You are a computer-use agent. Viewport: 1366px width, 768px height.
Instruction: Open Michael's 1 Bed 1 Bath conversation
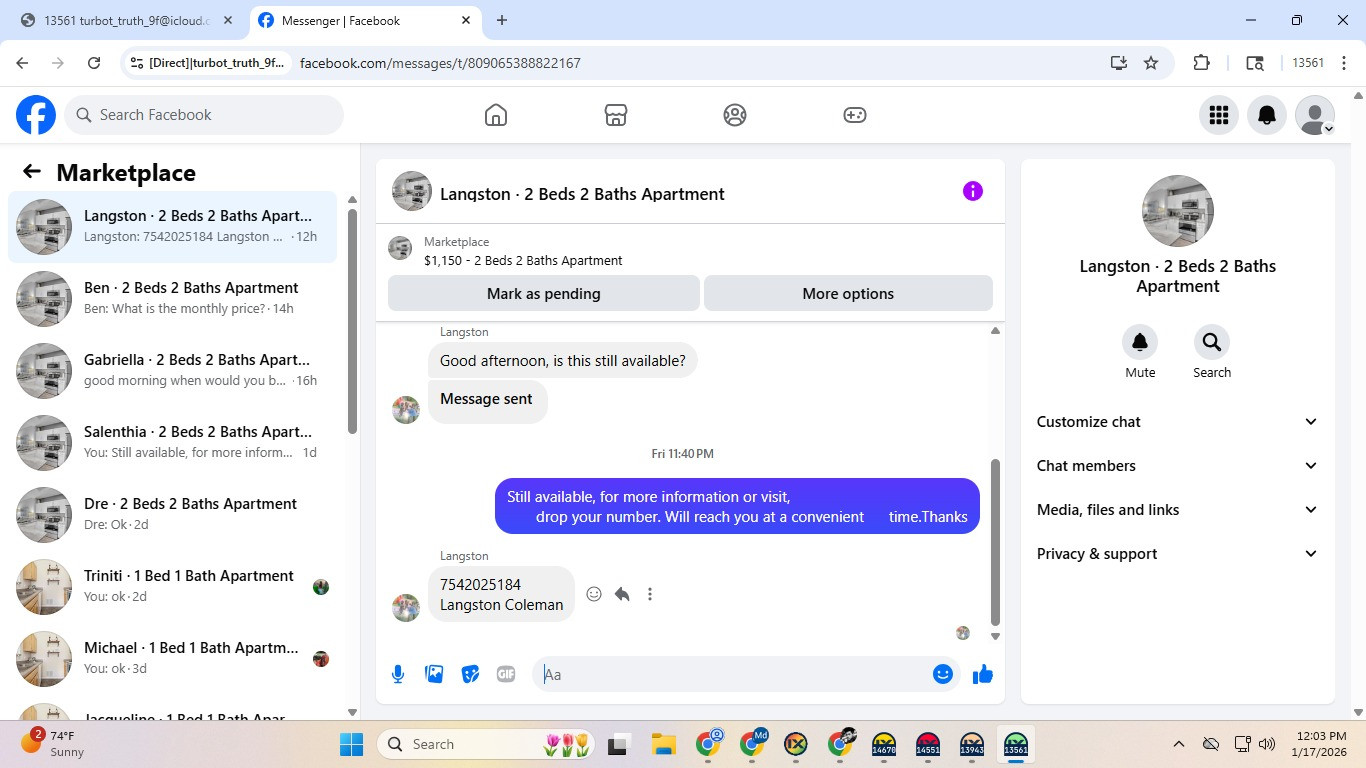coord(172,658)
